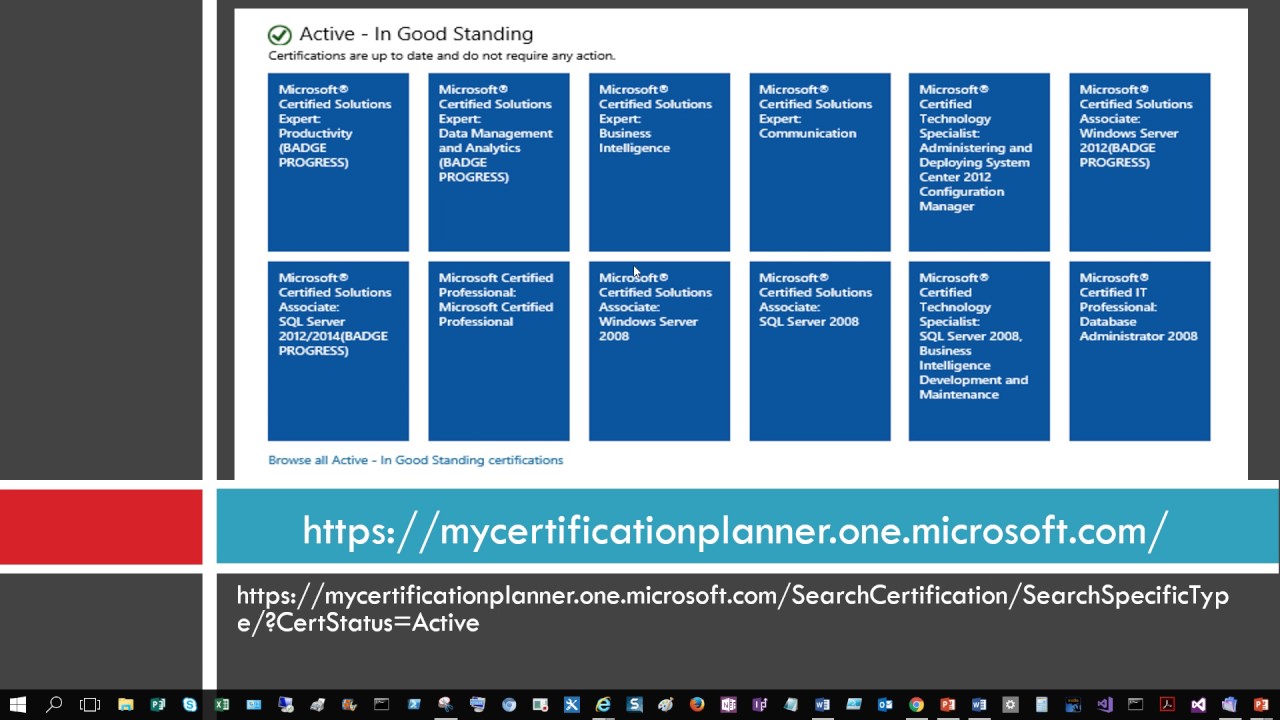Open Skype from the taskbar
Screen dimensions: 1280x720
pyautogui.click(x=189, y=704)
